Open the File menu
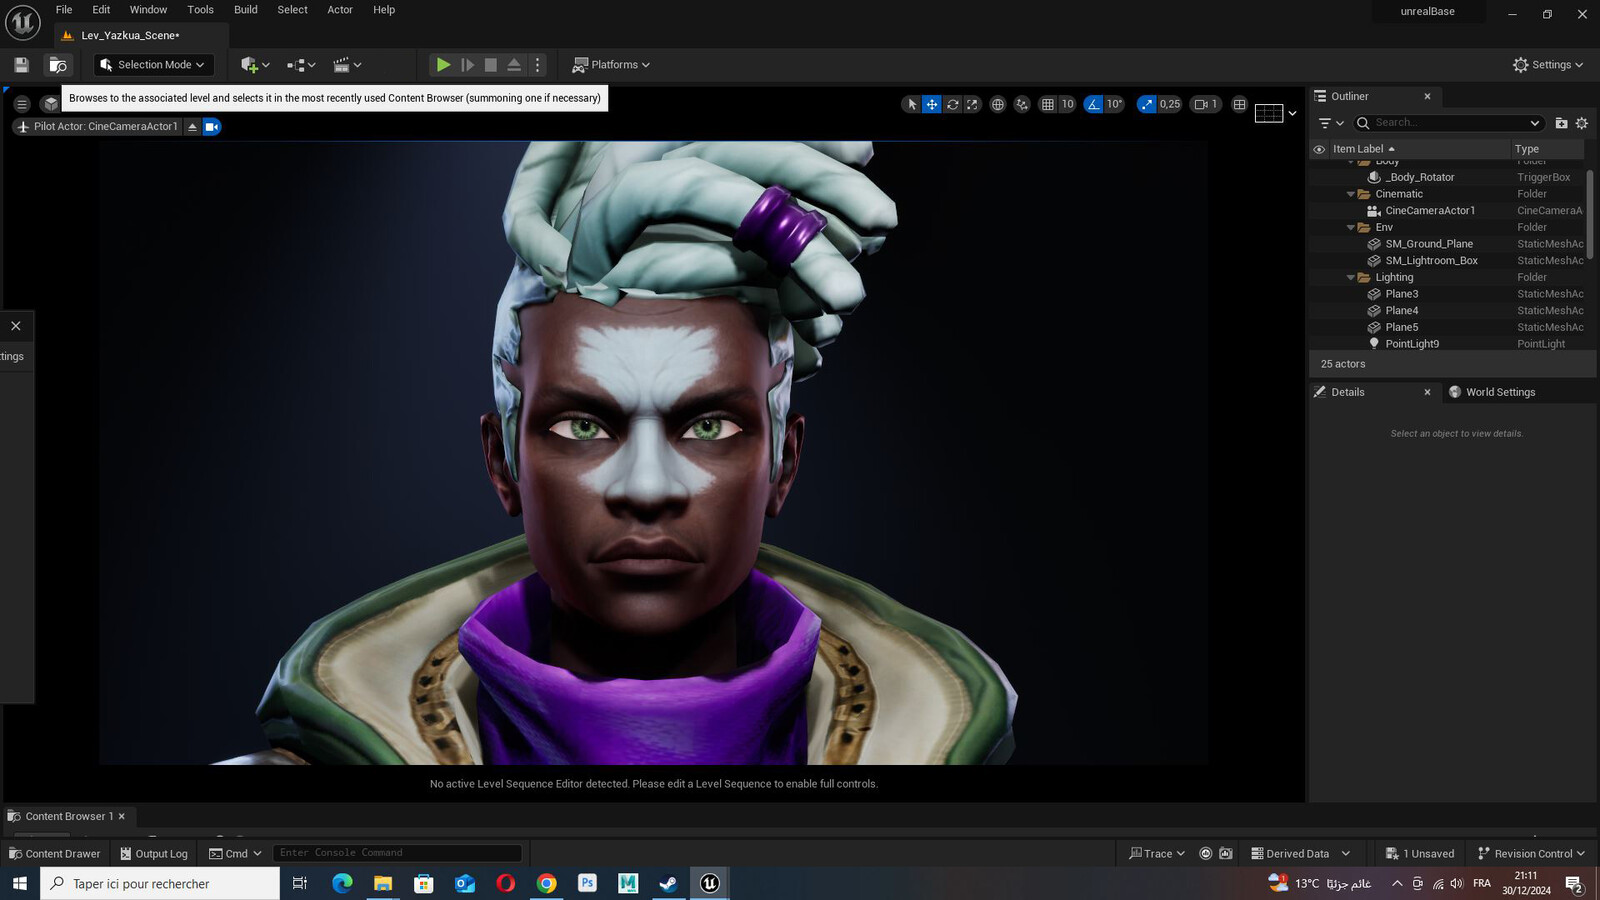This screenshot has width=1600, height=900. pos(64,10)
